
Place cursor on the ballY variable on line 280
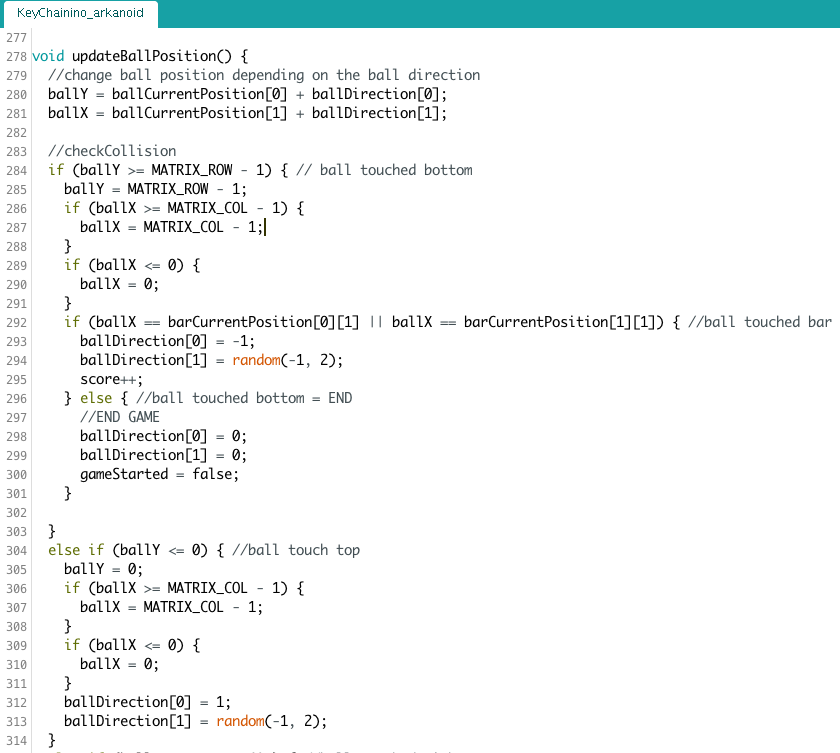(65, 94)
